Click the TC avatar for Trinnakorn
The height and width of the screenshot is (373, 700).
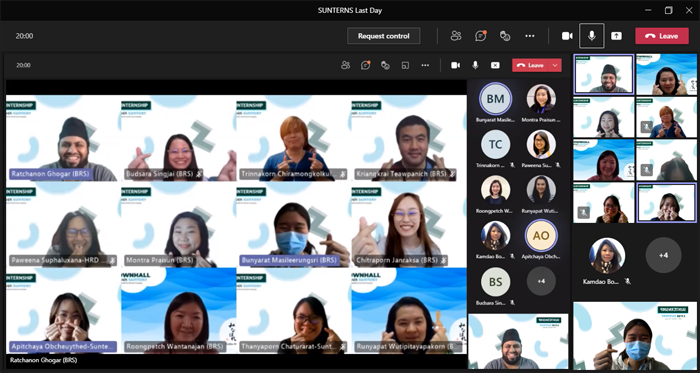click(496, 145)
